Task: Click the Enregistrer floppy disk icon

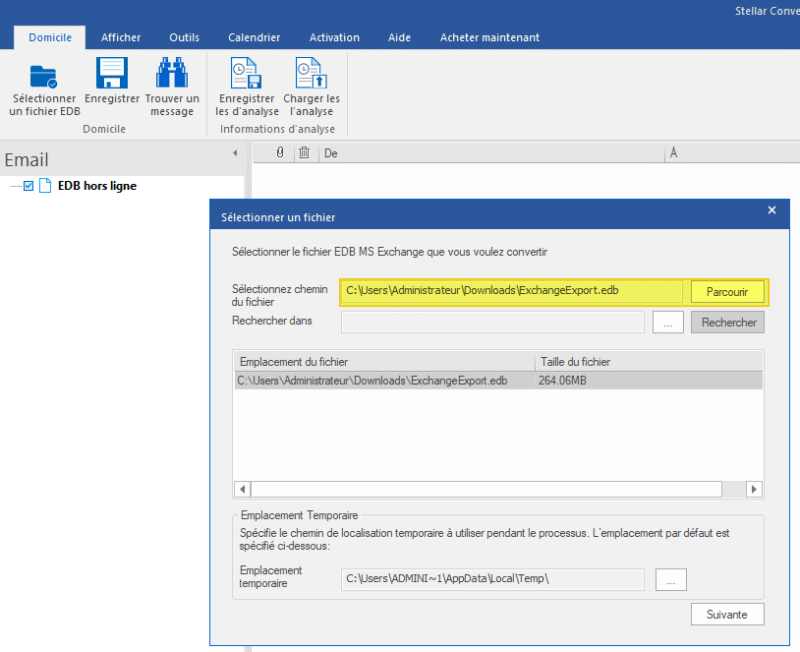Action: (112, 75)
